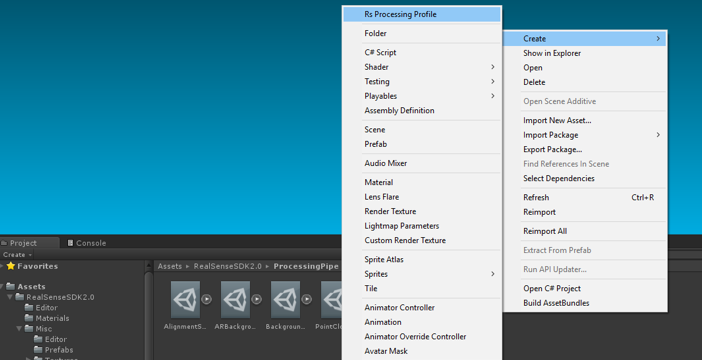Click Export Package...
Screen dimensions: 702x360
585,149
